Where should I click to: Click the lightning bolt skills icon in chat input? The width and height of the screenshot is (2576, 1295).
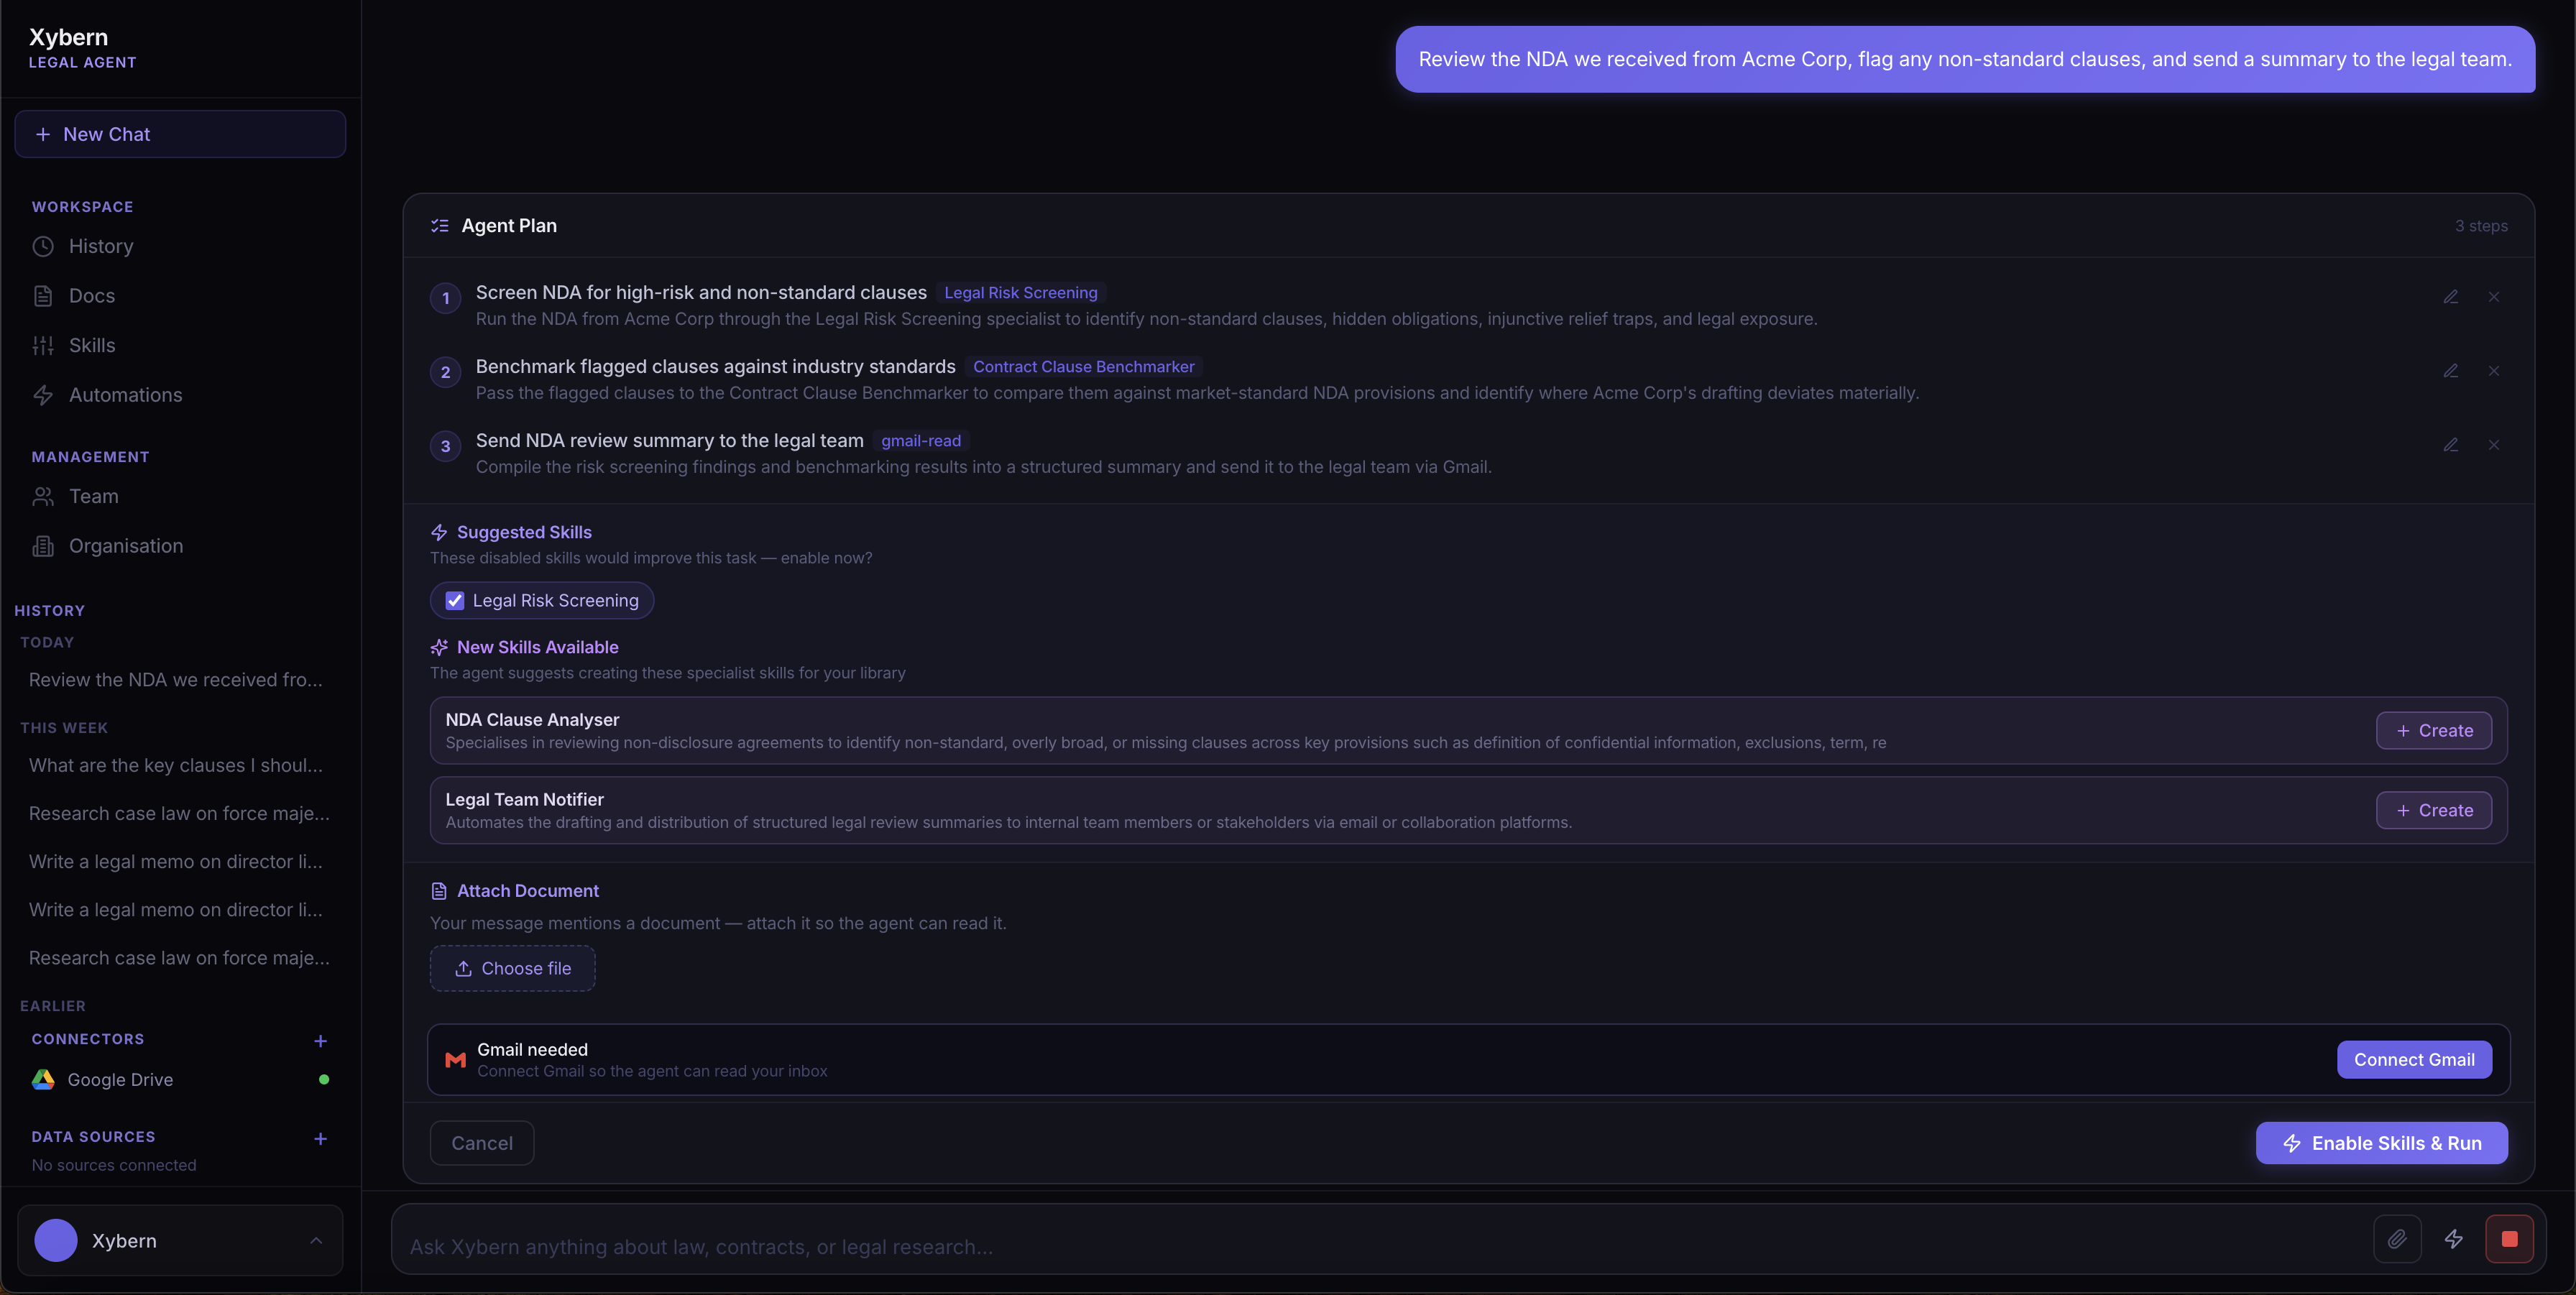pyautogui.click(x=2454, y=1239)
